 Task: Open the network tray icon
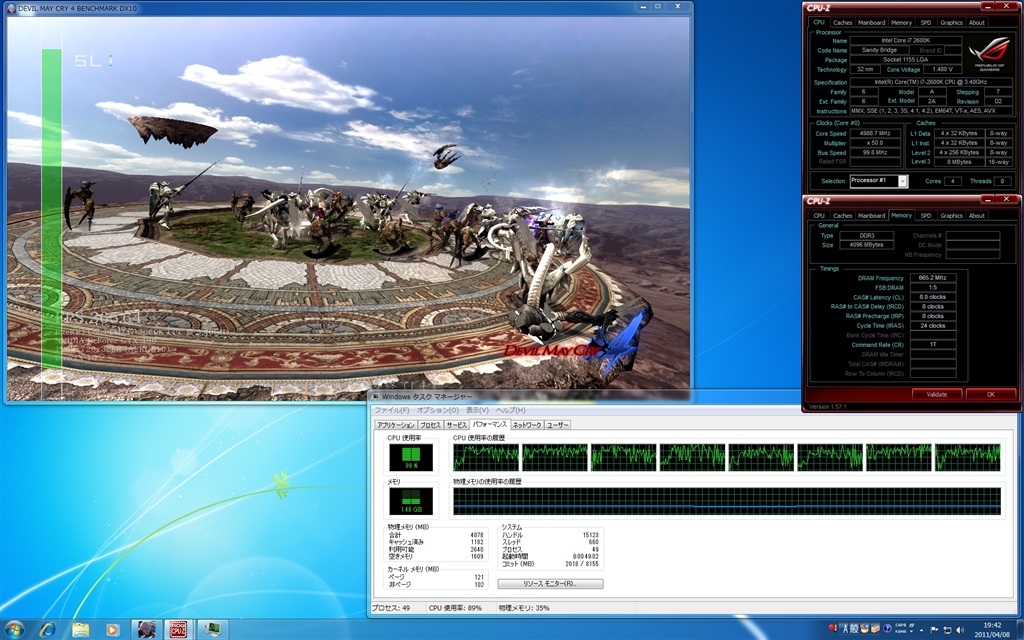click(948, 630)
